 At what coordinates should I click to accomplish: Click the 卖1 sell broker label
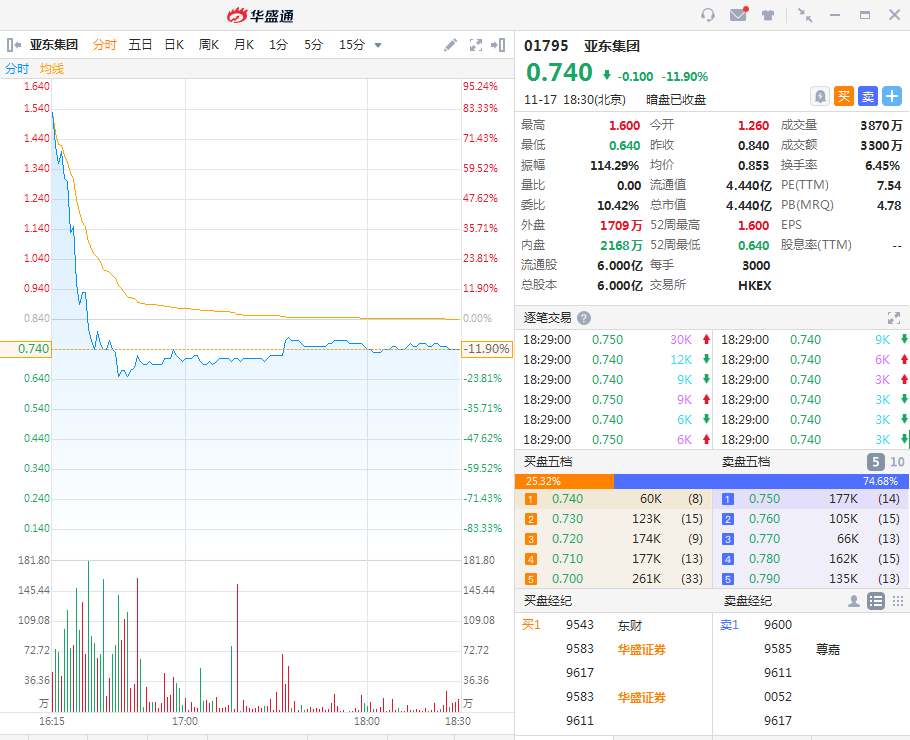pos(729,625)
